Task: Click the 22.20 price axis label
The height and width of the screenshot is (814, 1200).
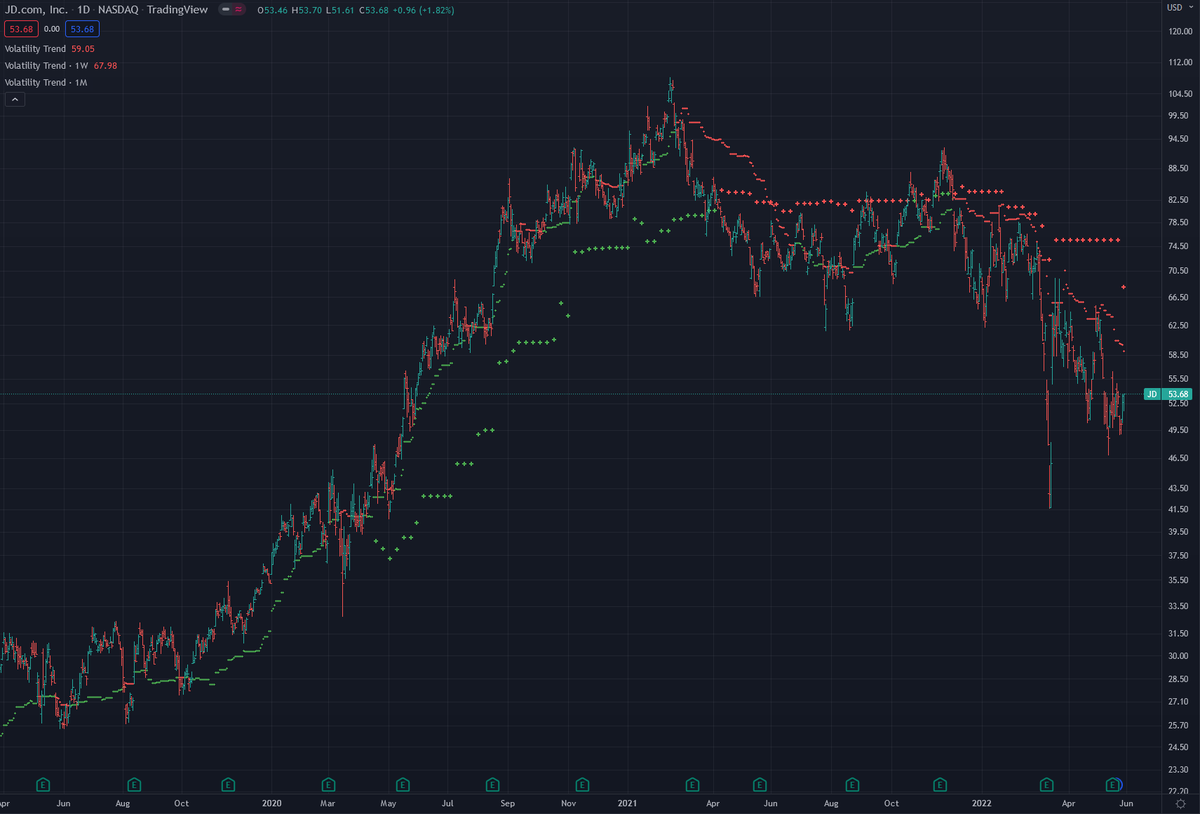Action: click(1178, 791)
